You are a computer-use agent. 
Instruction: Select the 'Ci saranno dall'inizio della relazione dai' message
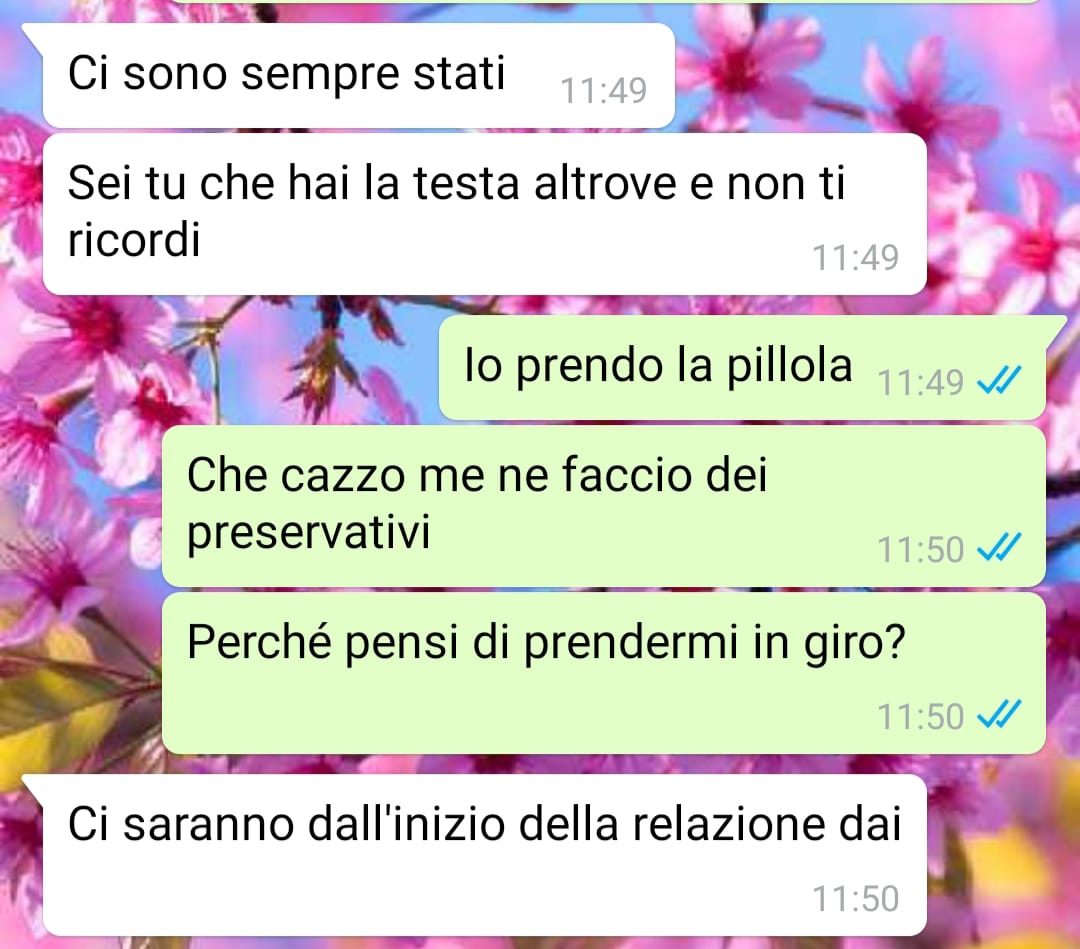tap(484, 855)
